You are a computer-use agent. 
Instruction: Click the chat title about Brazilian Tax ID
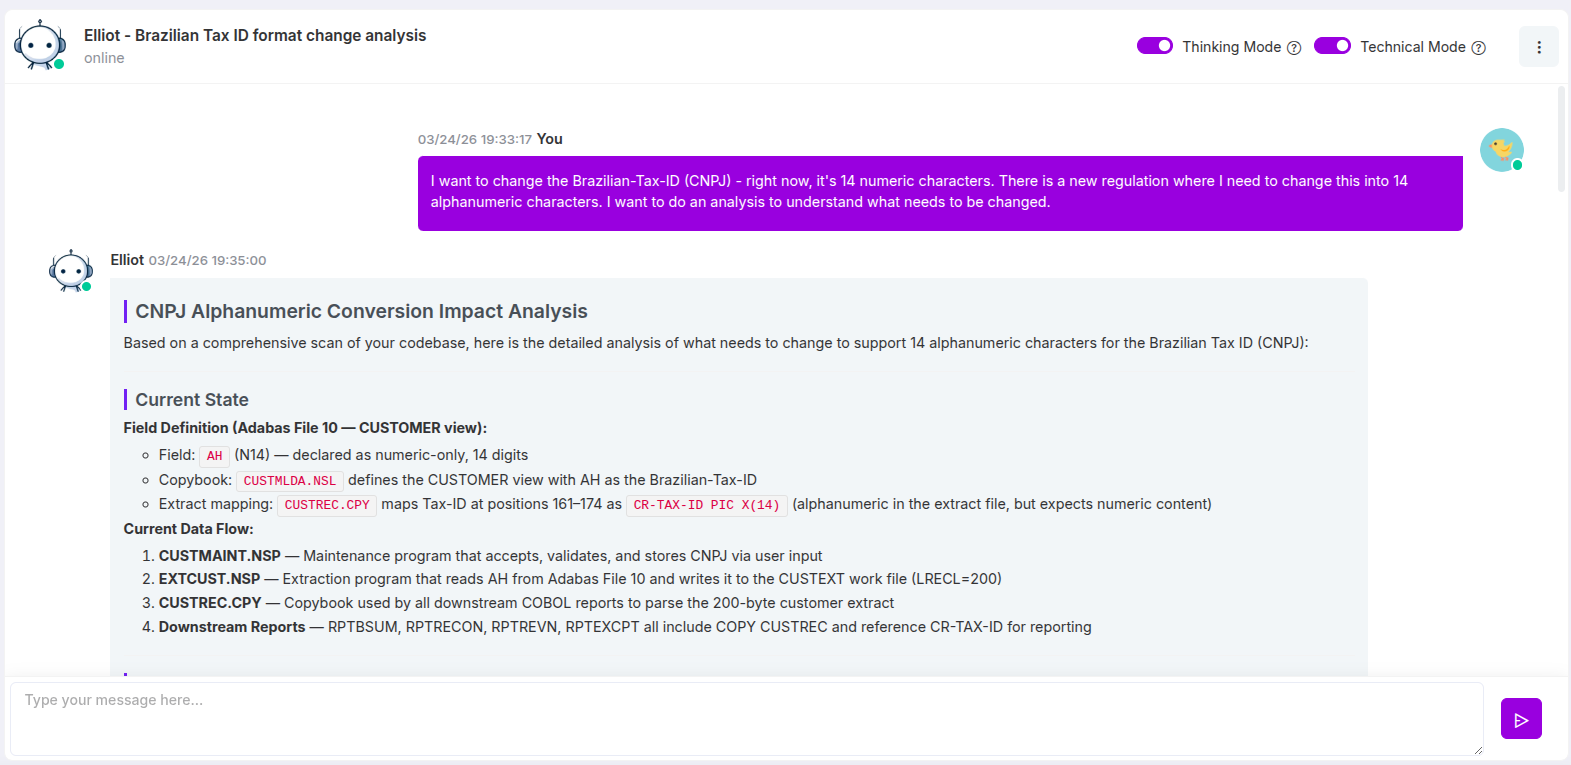[x=255, y=35]
